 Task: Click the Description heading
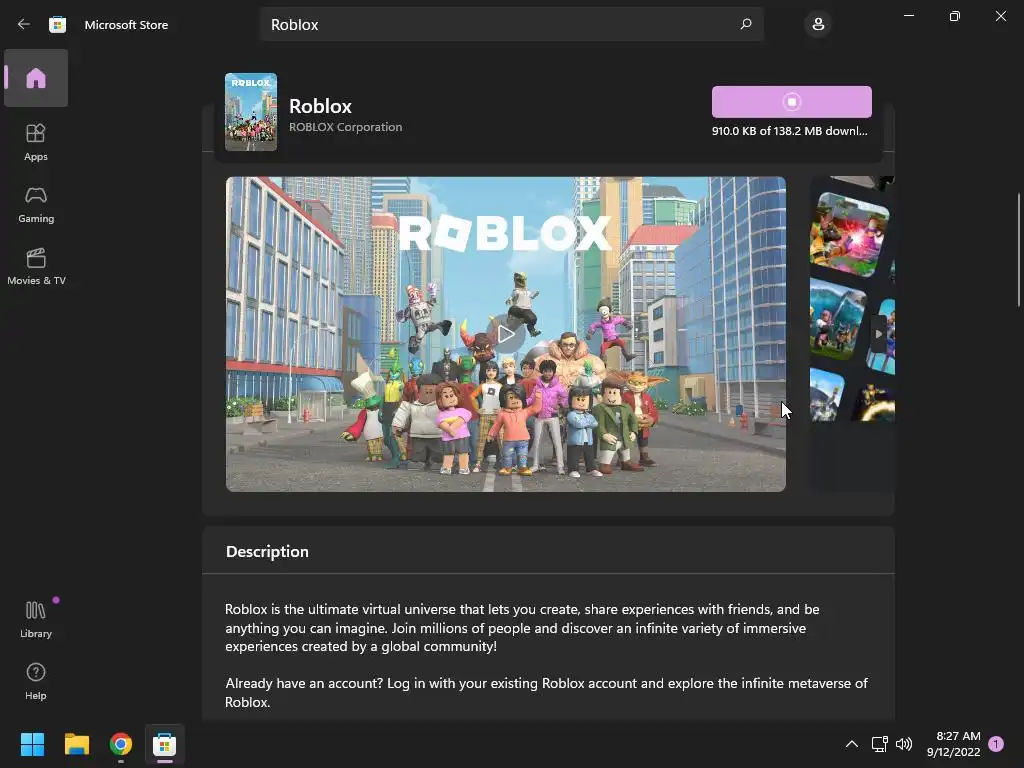coord(267,551)
